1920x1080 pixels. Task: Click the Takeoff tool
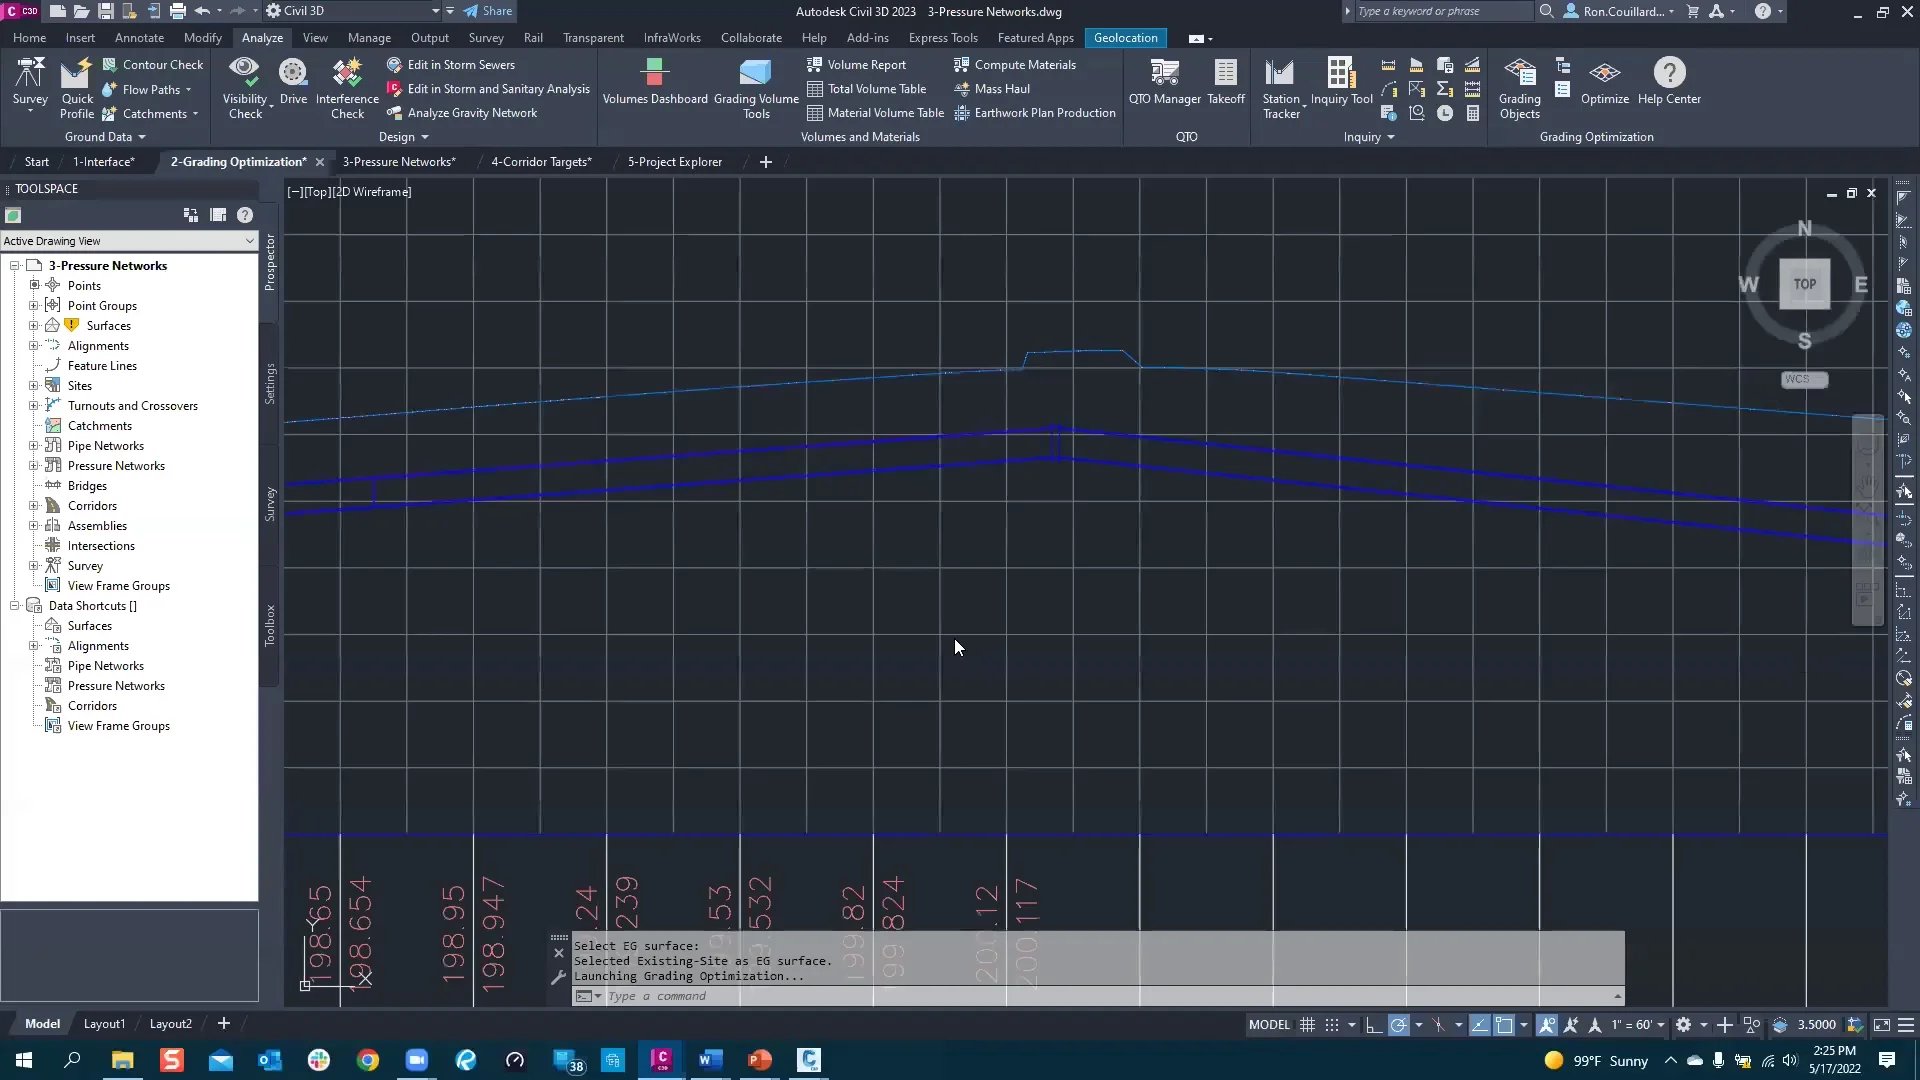pyautogui.click(x=1226, y=82)
